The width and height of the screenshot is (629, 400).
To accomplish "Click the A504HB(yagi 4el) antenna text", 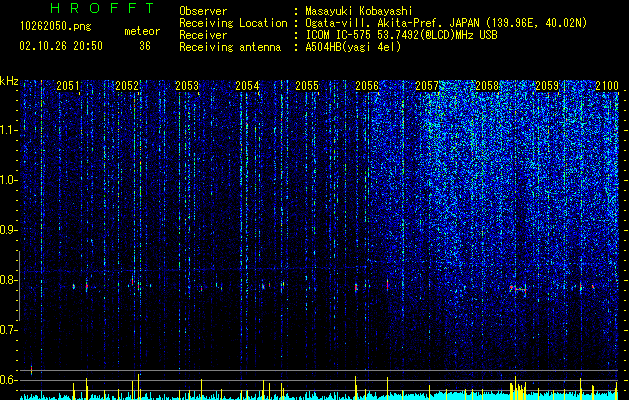I will [x=353, y=47].
